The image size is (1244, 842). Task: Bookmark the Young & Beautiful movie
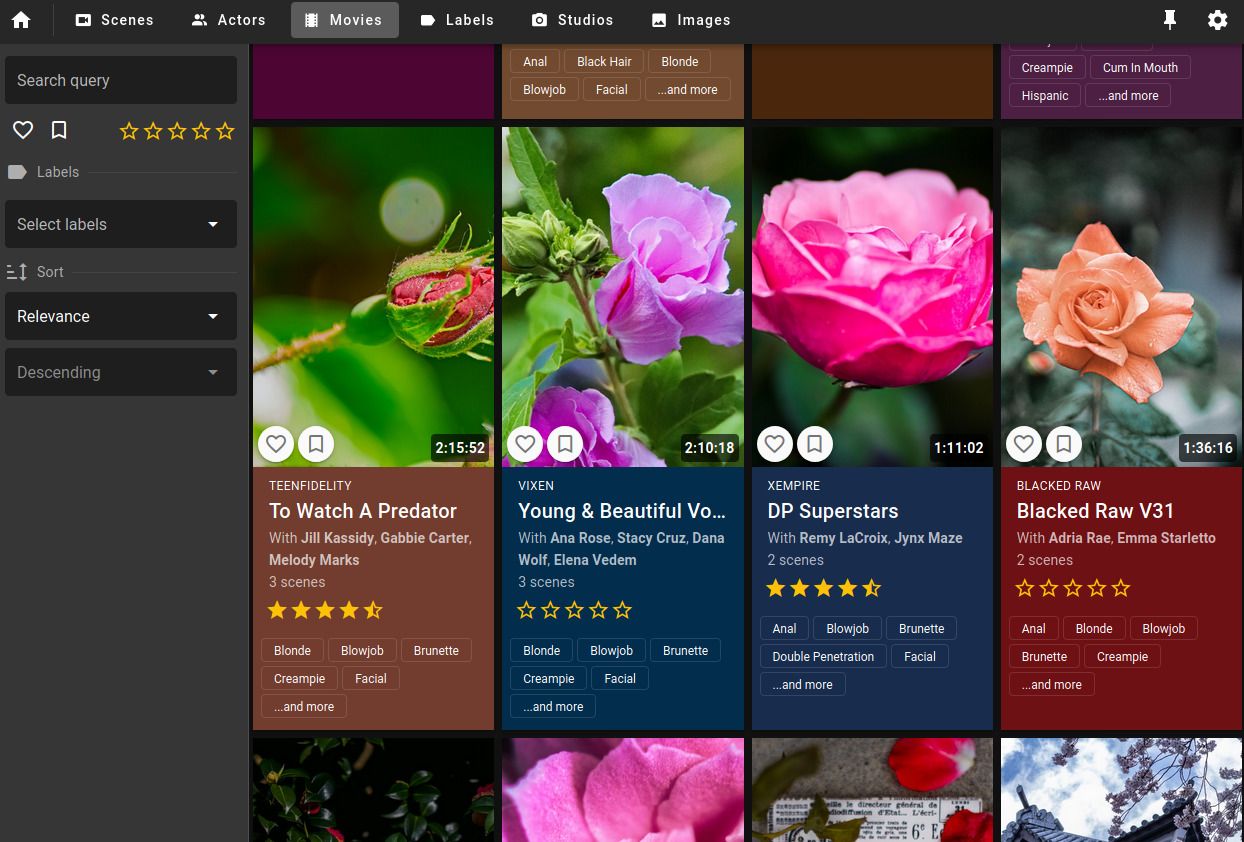[x=565, y=444]
